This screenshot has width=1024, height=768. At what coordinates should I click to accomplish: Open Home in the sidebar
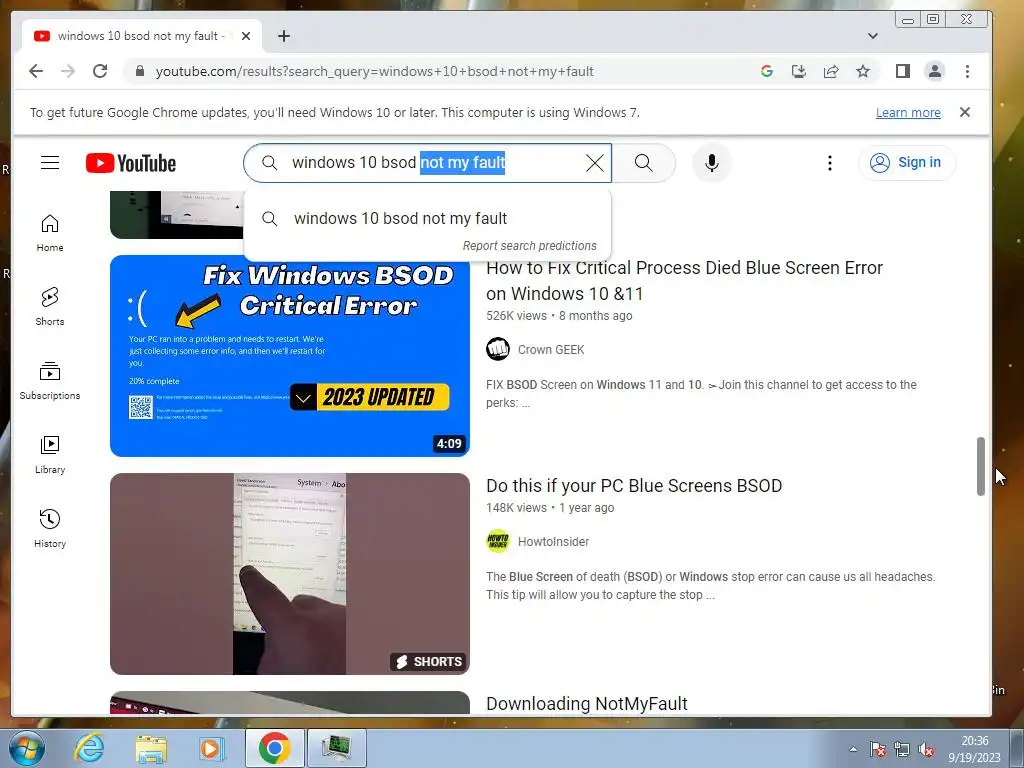50,232
